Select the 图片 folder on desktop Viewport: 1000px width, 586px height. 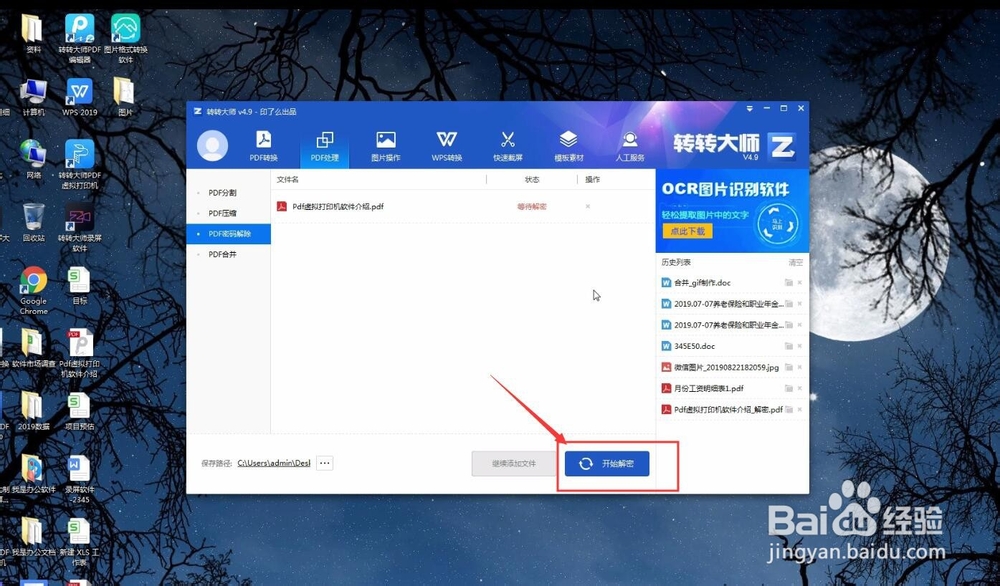125,97
